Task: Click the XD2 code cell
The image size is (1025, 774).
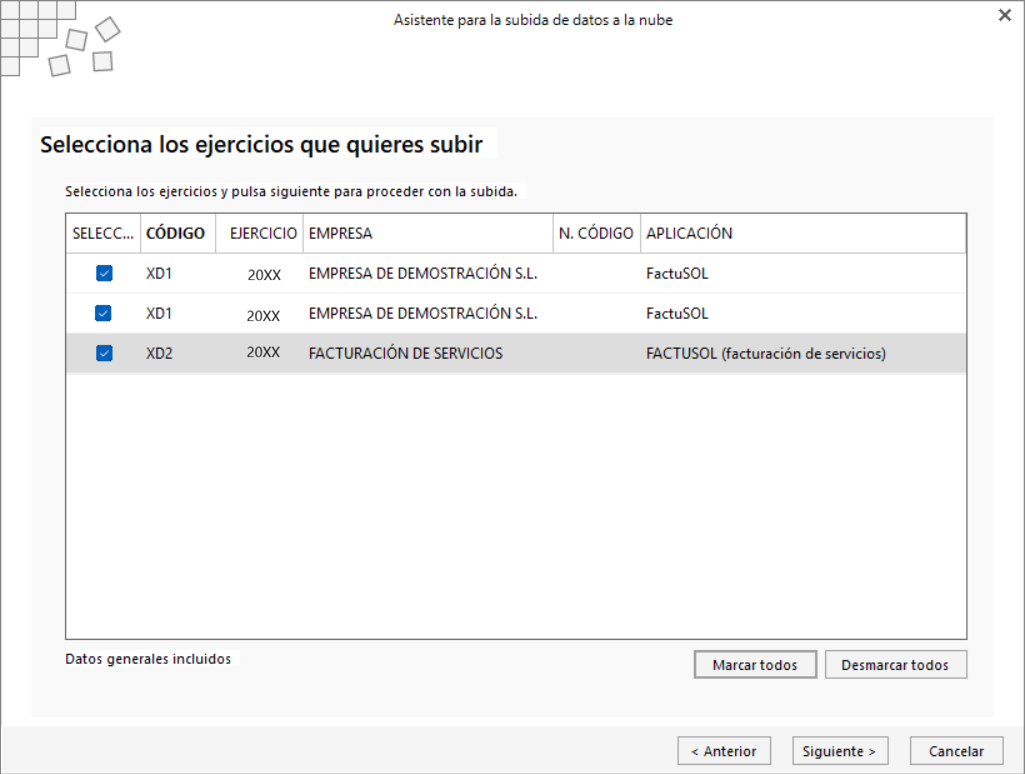Action: pos(160,354)
